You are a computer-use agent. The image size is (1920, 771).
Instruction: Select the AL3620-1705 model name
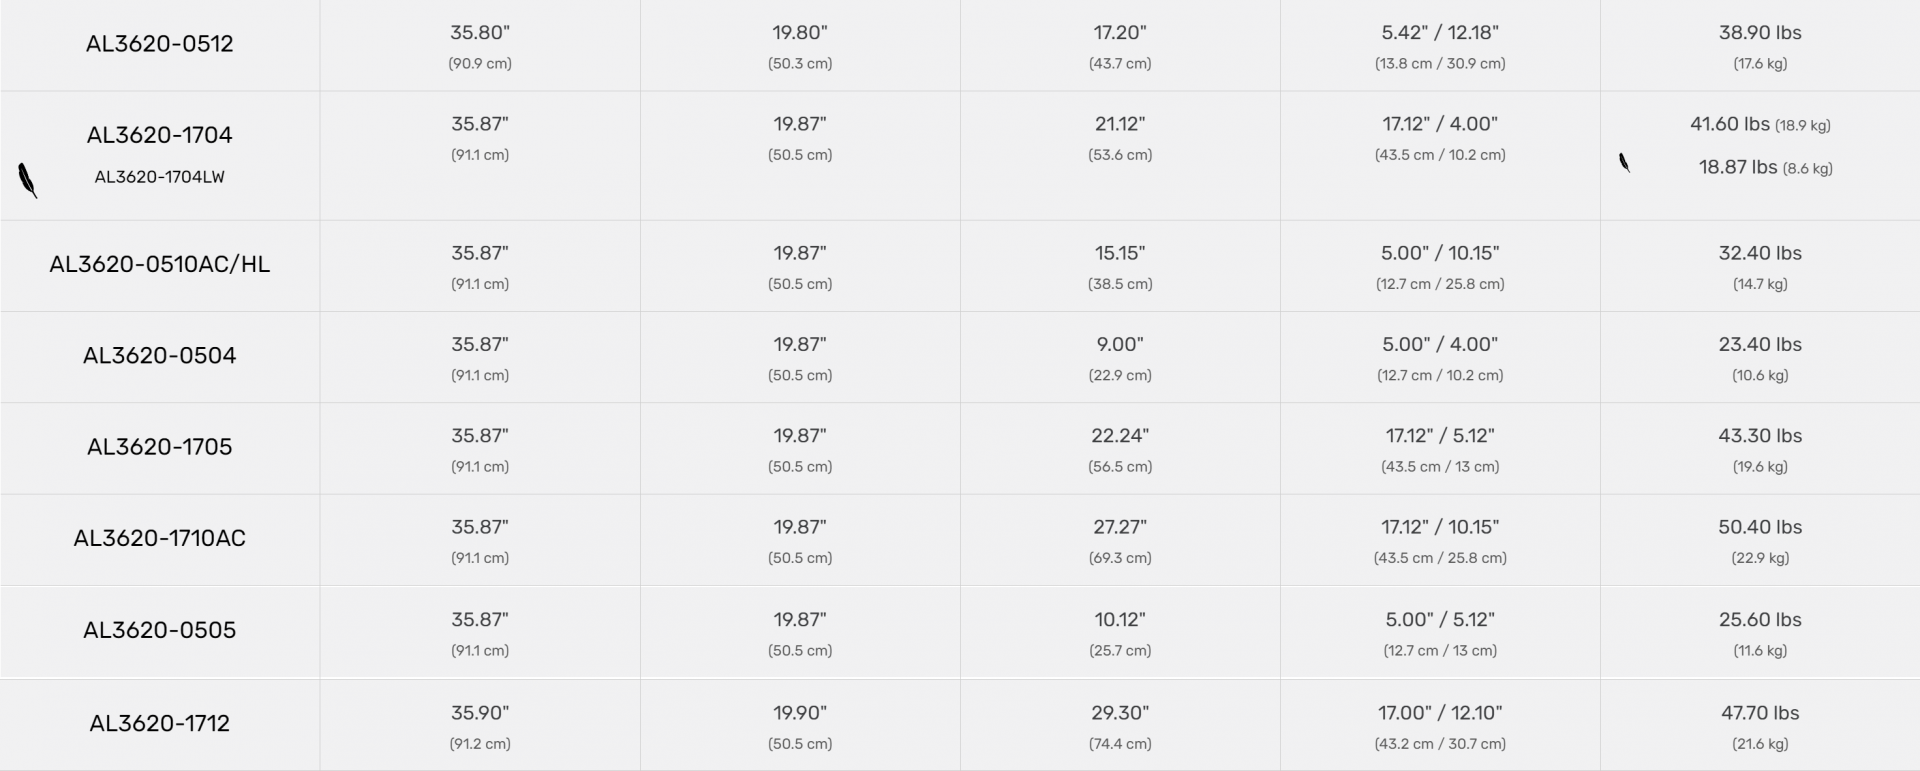160,447
